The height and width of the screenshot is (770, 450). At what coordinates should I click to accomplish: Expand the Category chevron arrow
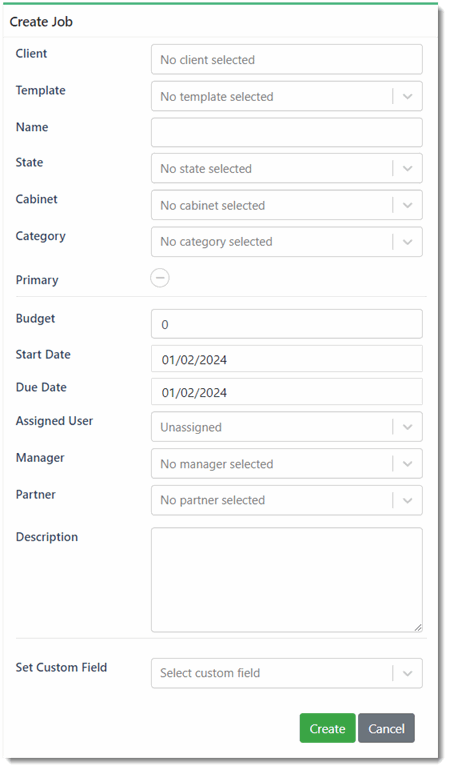[407, 242]
